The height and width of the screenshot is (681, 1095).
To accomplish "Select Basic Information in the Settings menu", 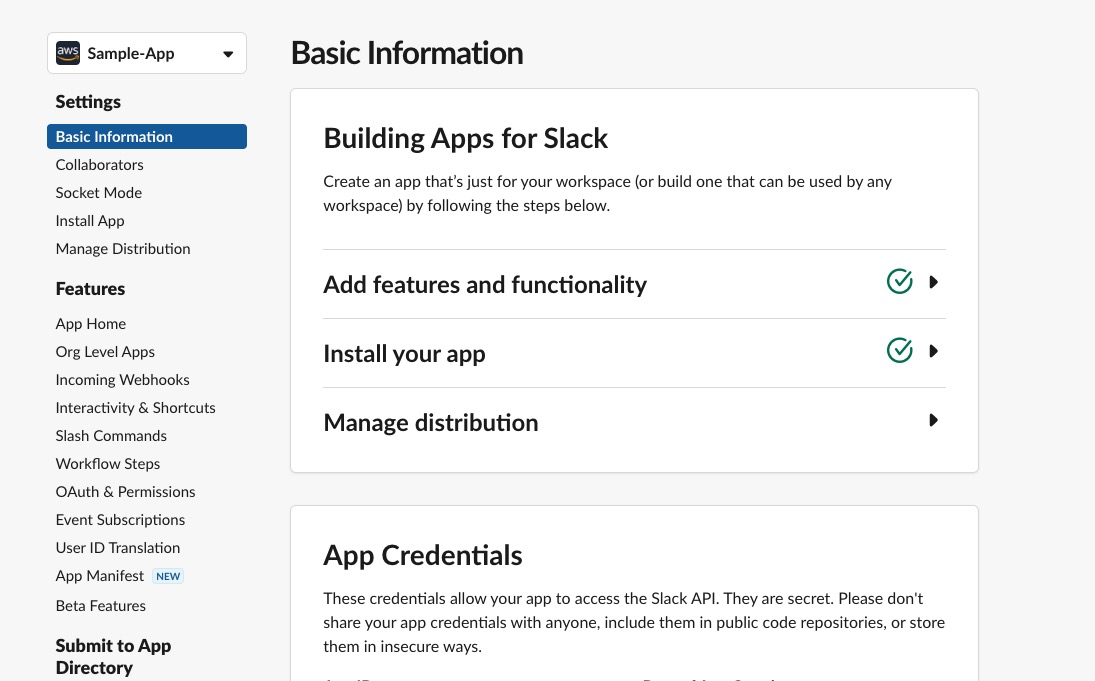I will (x=113, y=137).
